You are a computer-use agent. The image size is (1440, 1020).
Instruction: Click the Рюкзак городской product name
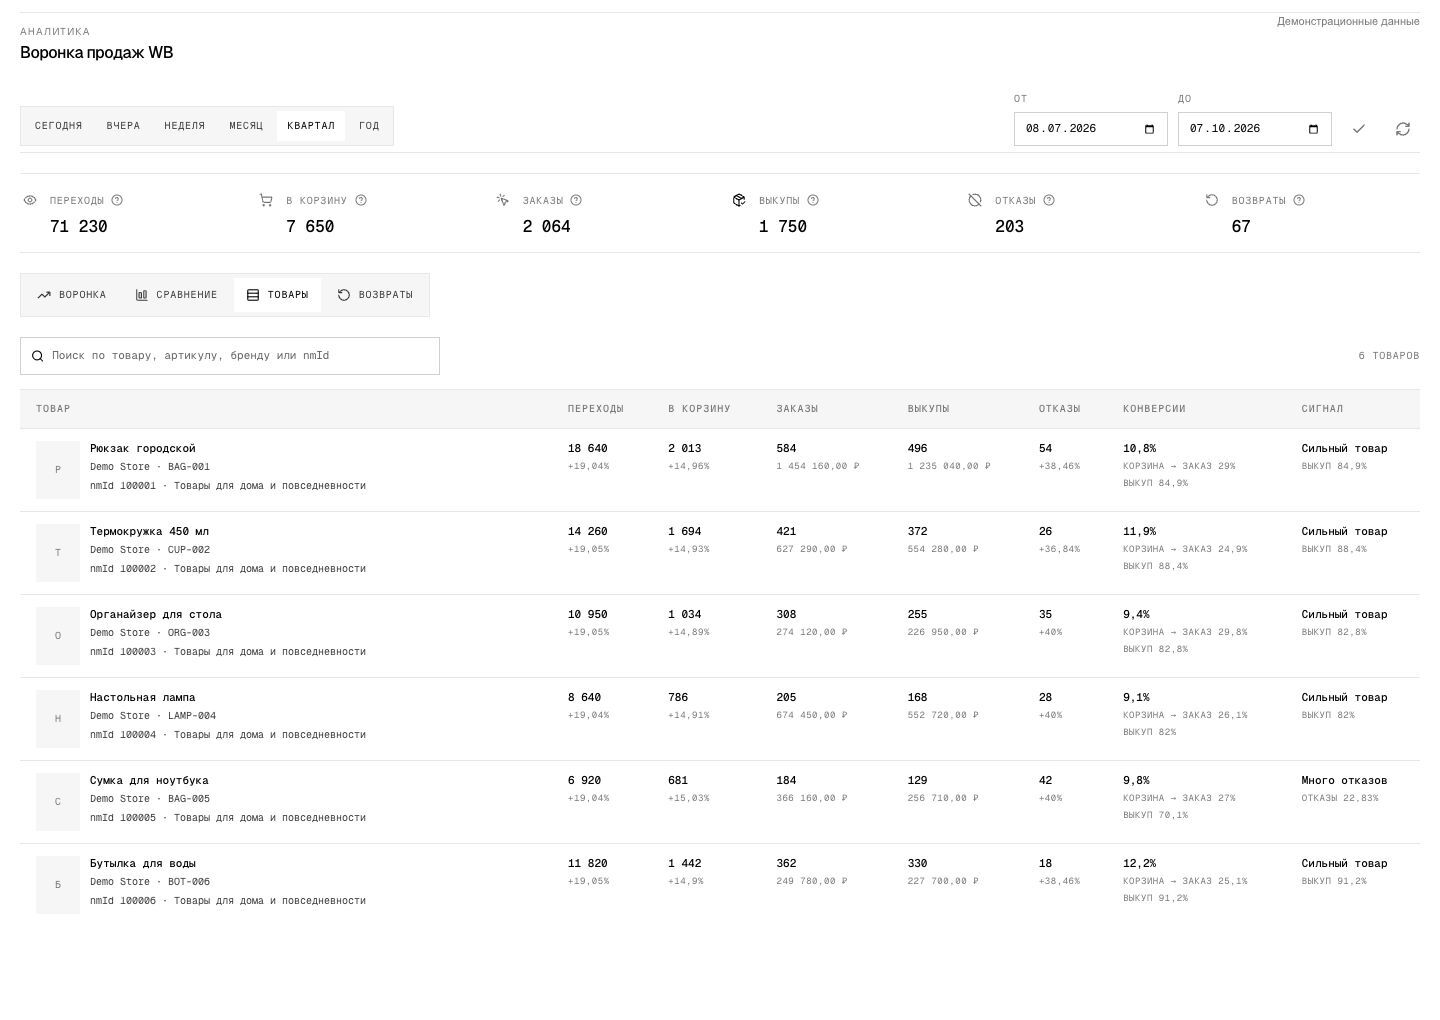(x=143, y=449)
